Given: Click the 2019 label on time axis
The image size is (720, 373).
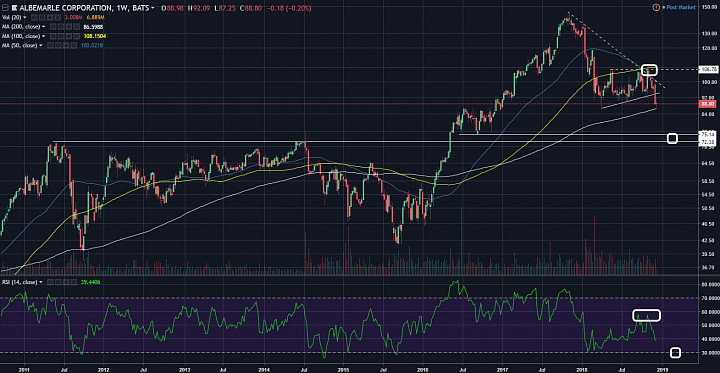Looking at the screenshot, I should 662,368.
